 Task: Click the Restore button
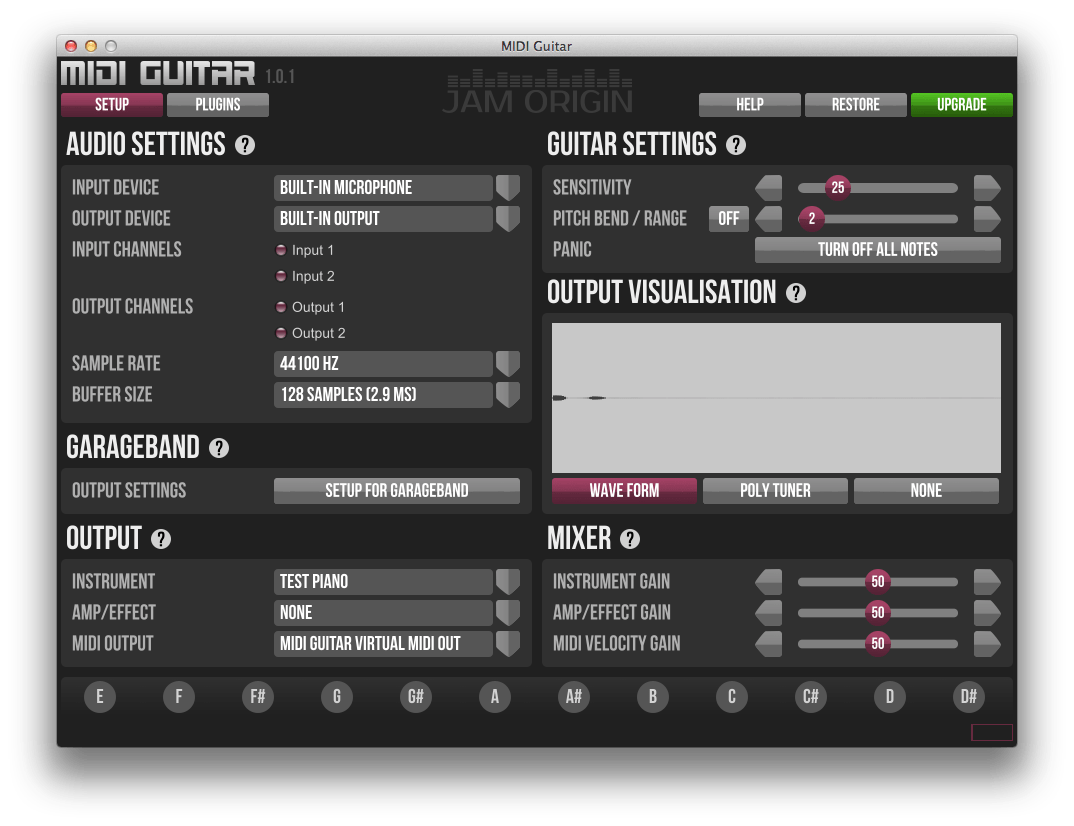point(856,105)
